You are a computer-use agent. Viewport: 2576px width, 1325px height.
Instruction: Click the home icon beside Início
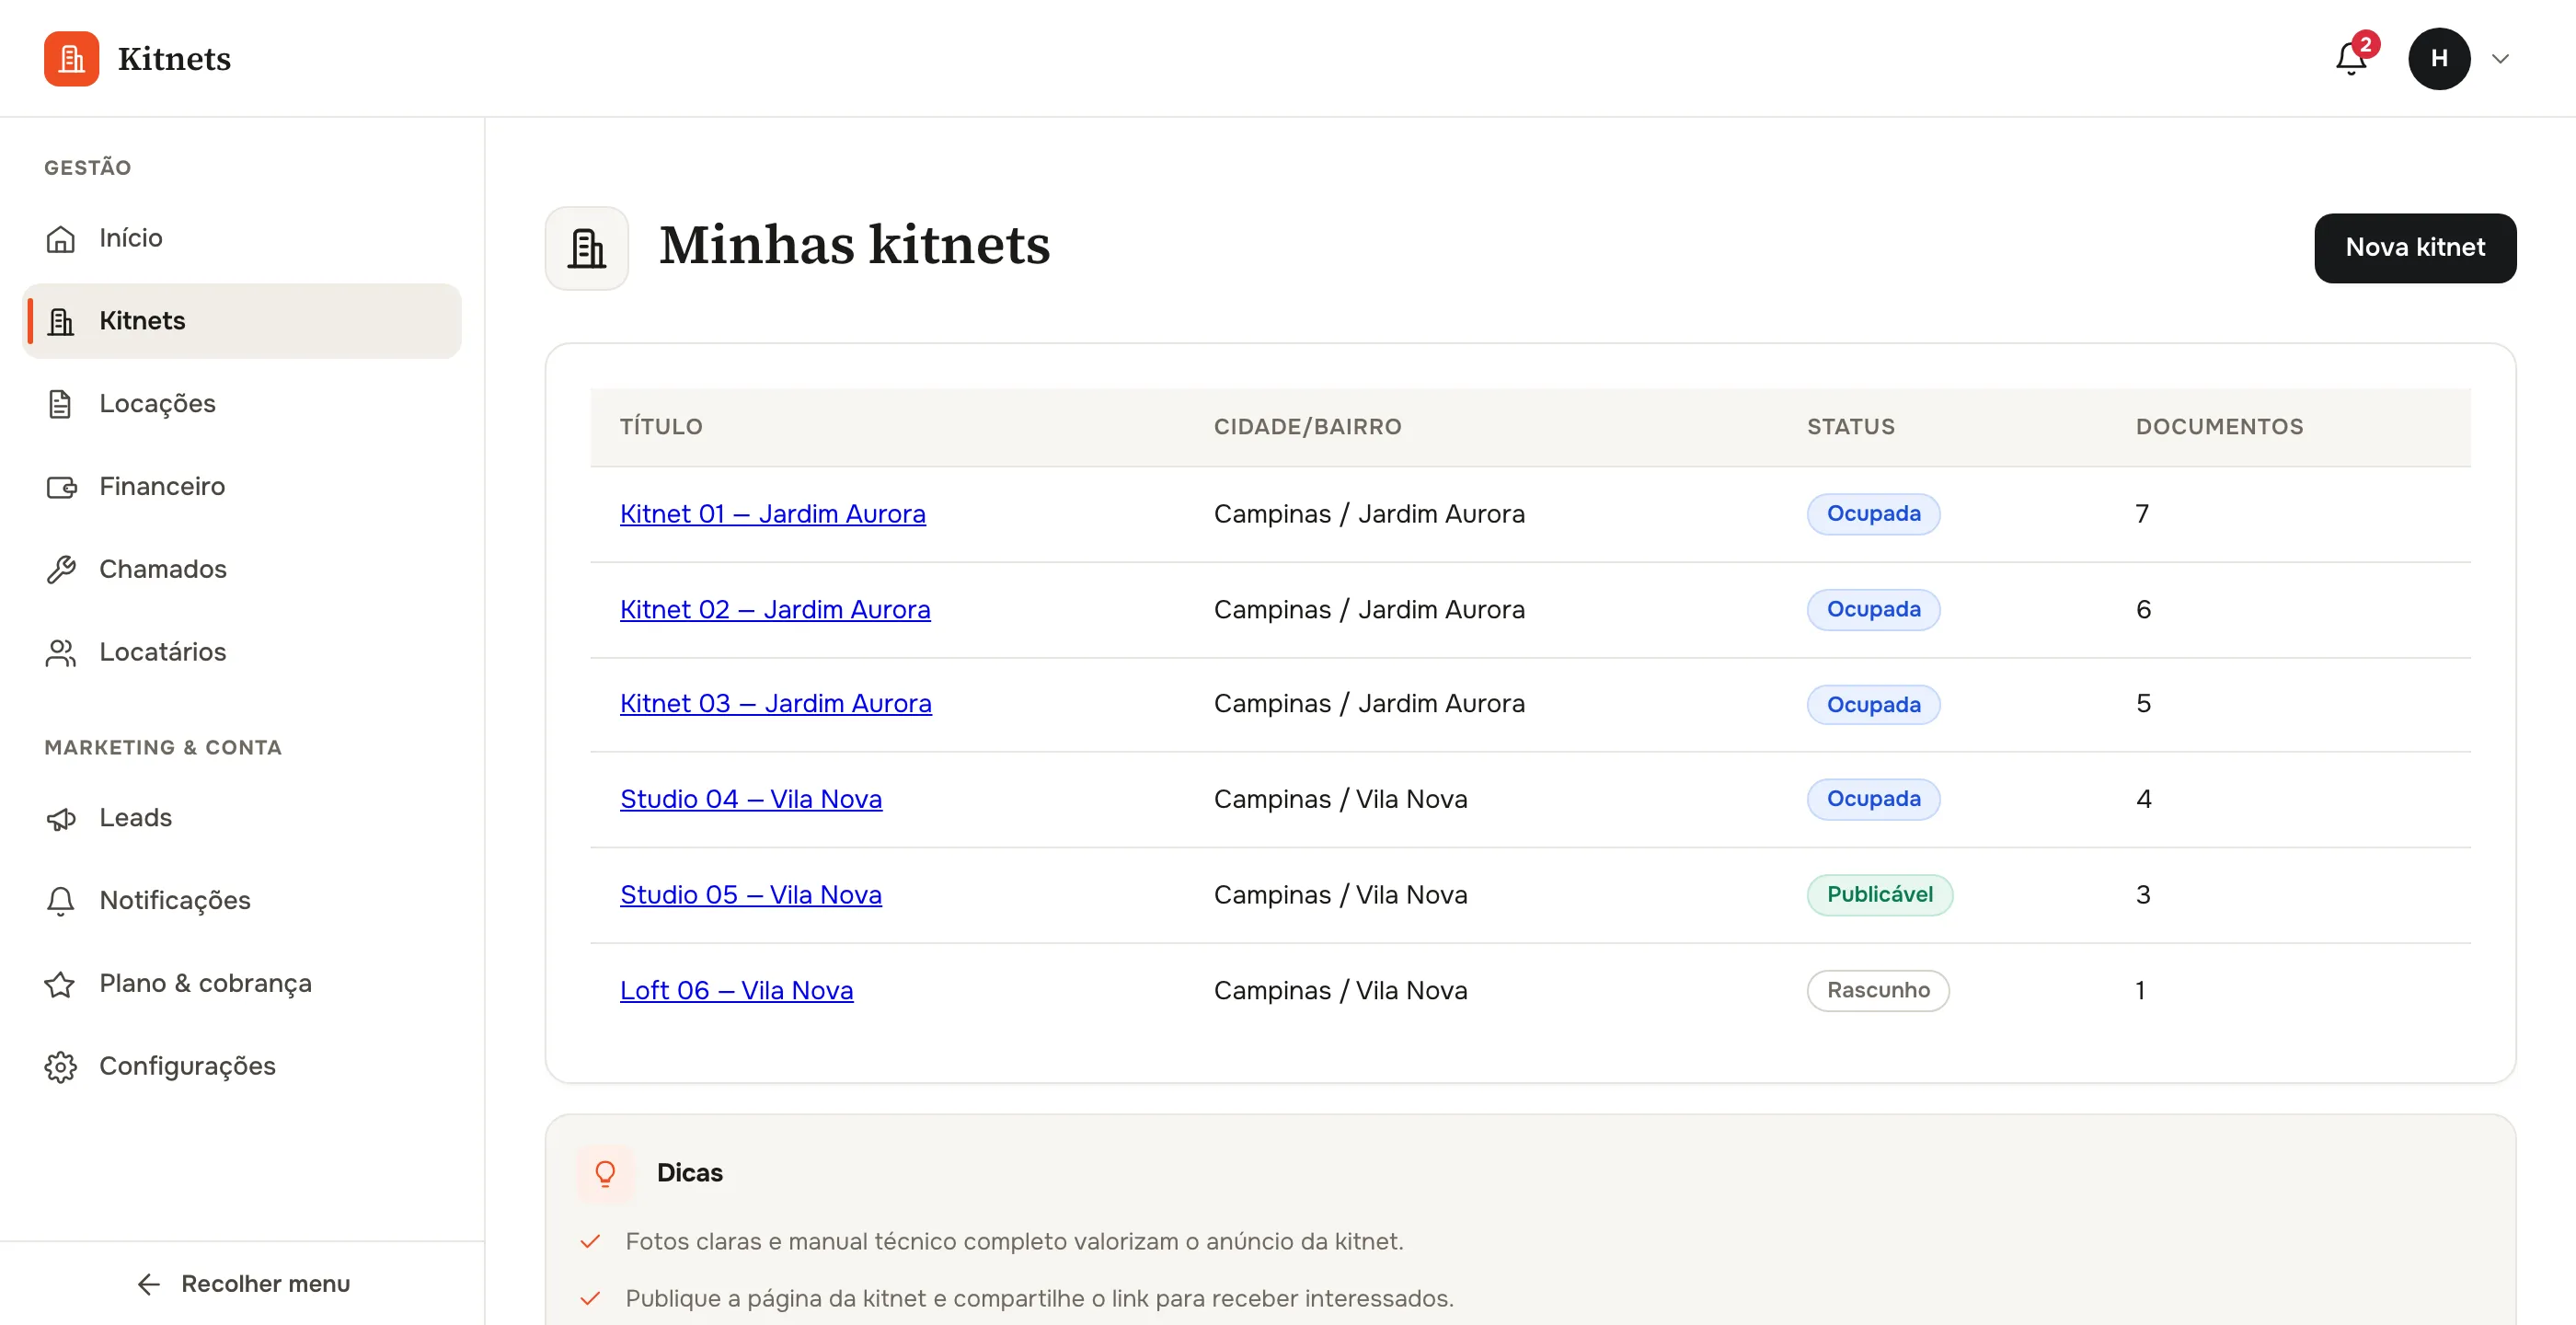tap(61, 239)
